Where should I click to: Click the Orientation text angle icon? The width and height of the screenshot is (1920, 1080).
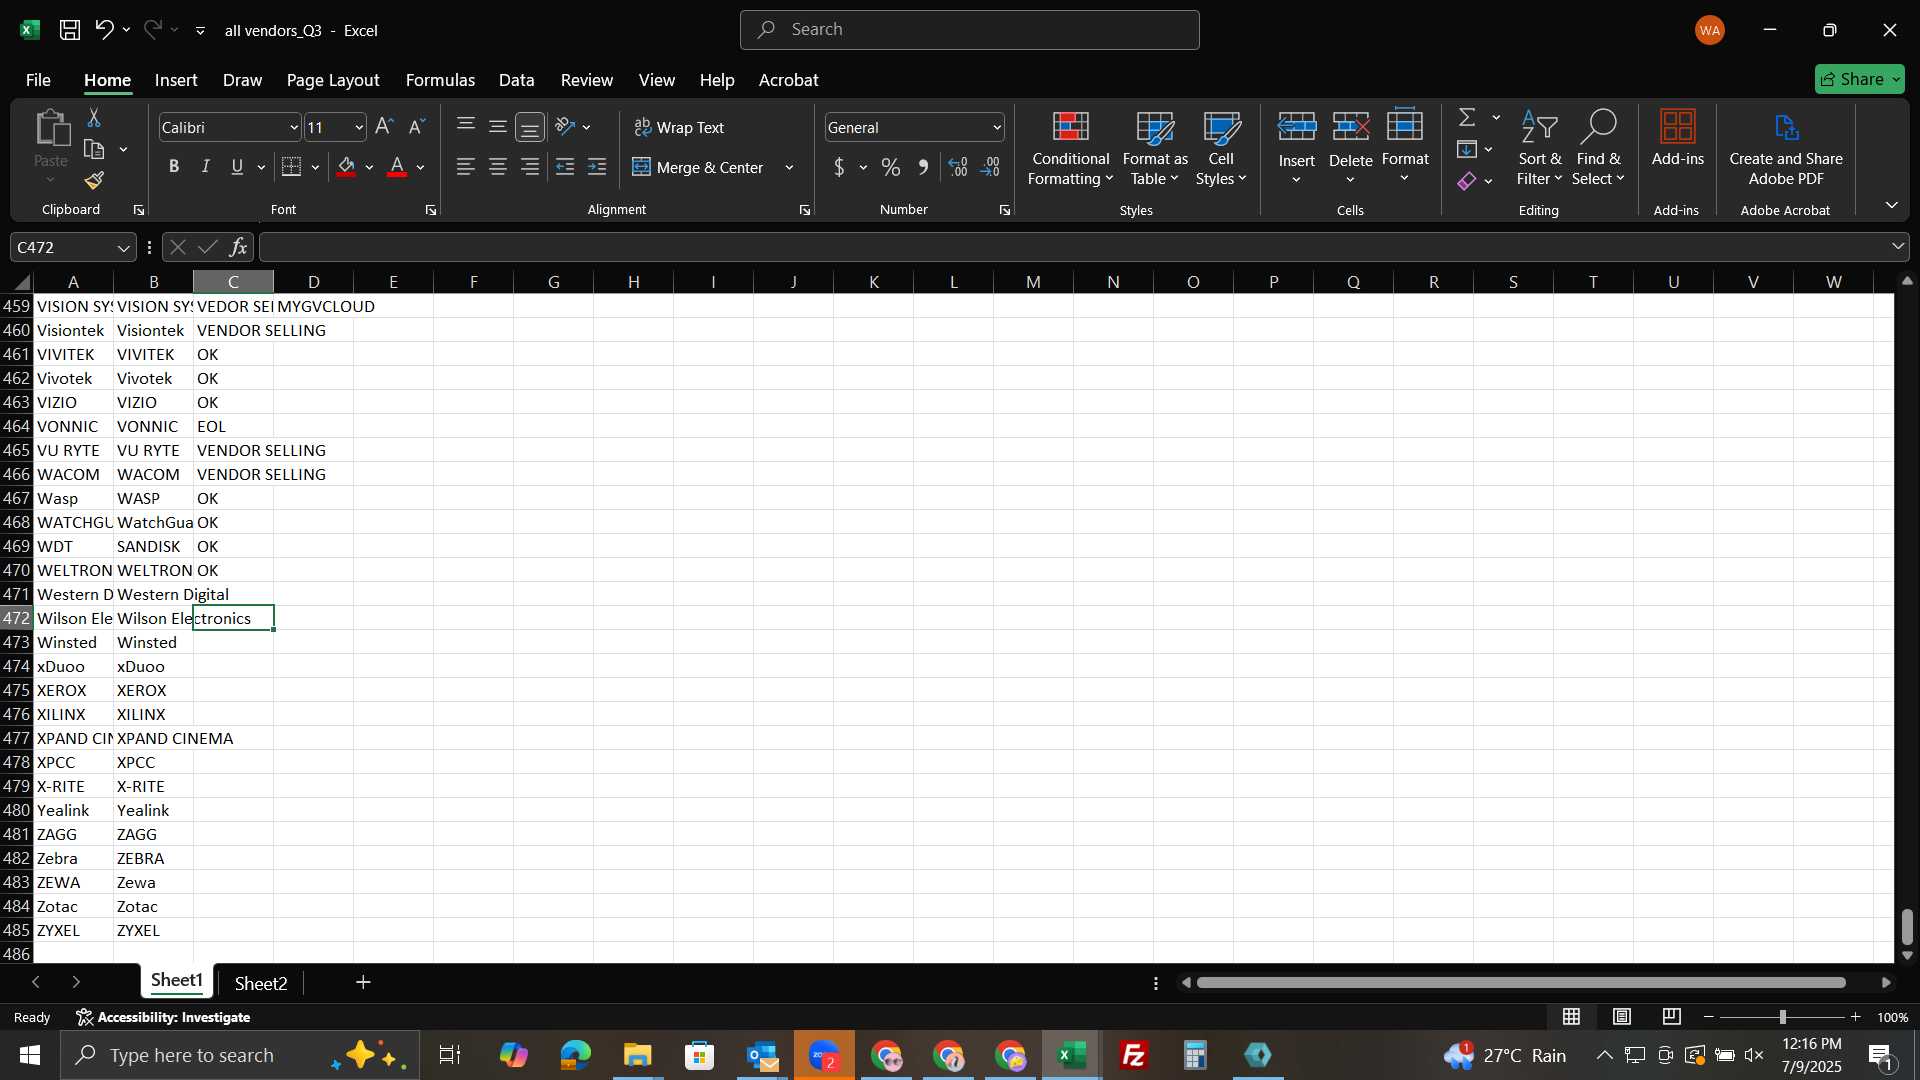click(565, 127)
